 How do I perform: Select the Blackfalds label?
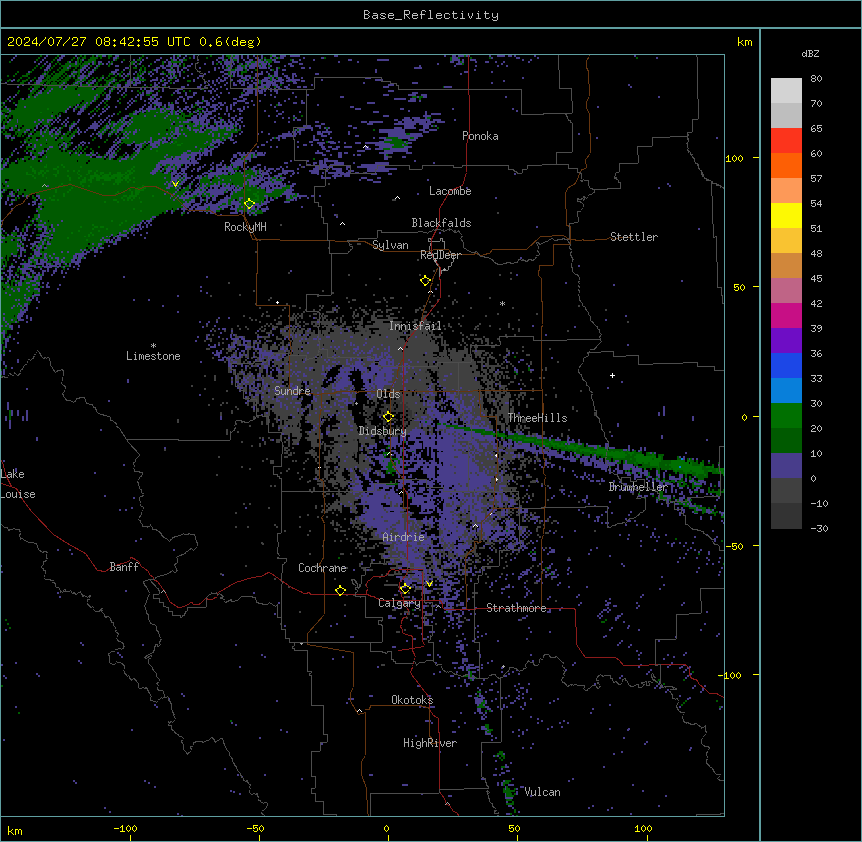(441, 223)
